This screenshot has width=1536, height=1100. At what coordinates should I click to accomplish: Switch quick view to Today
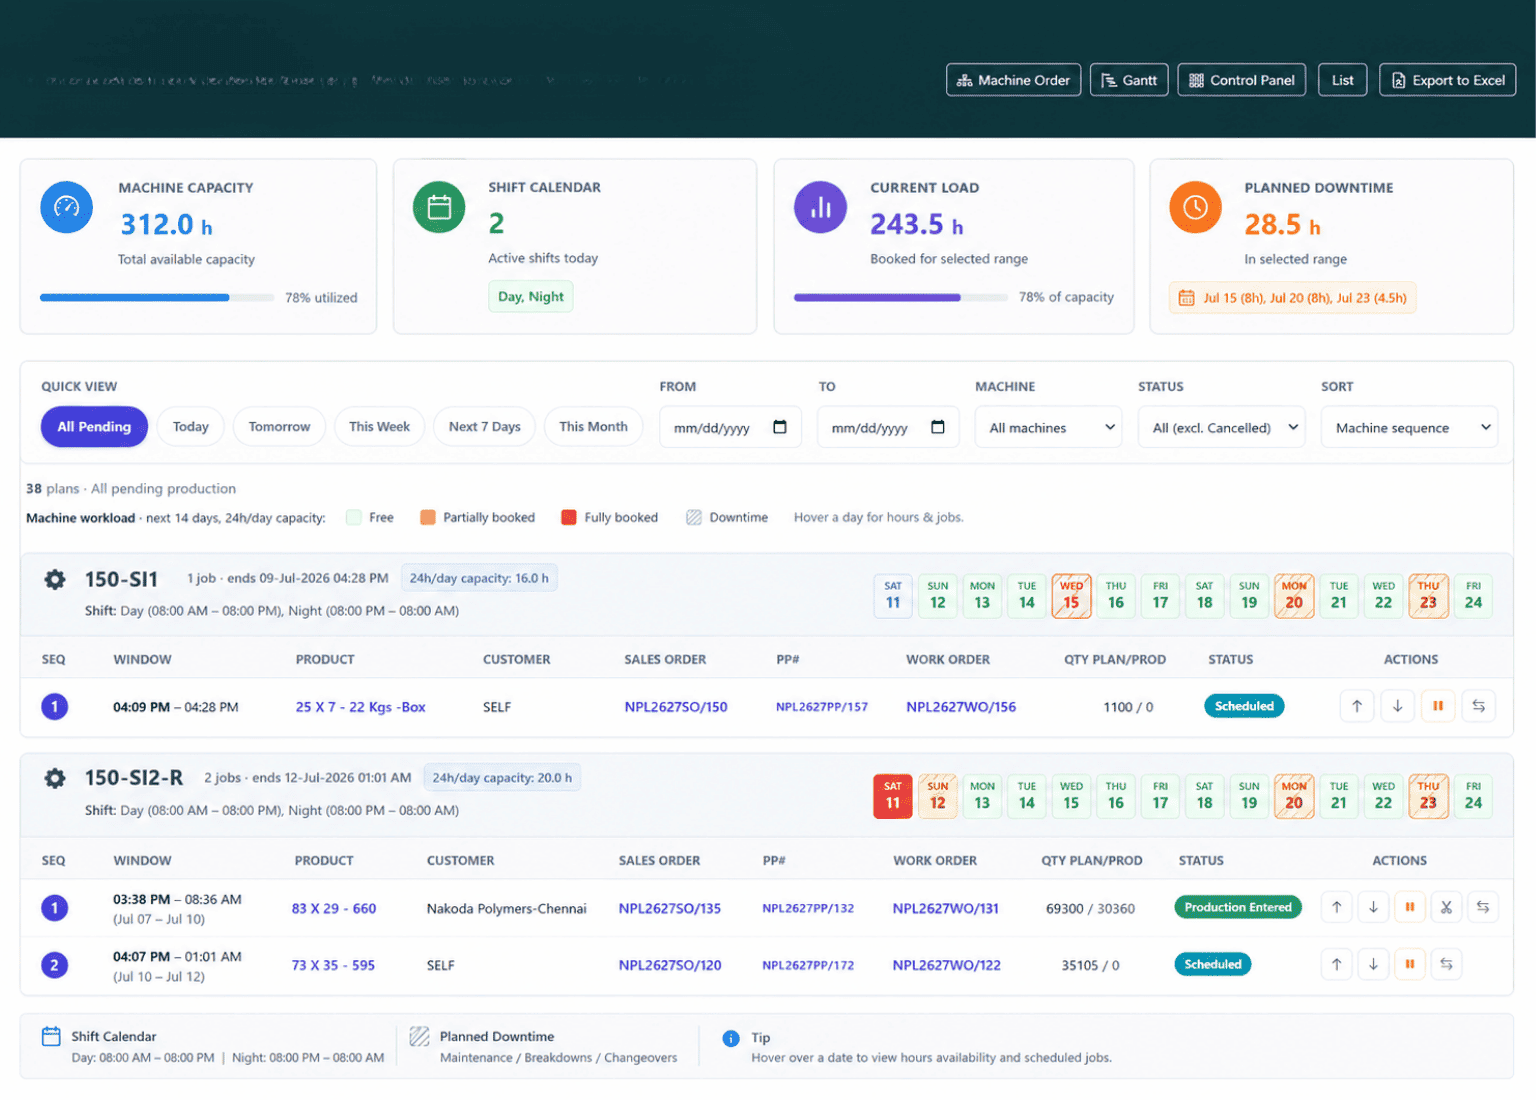pyautogui.click(x=191, y=426)
